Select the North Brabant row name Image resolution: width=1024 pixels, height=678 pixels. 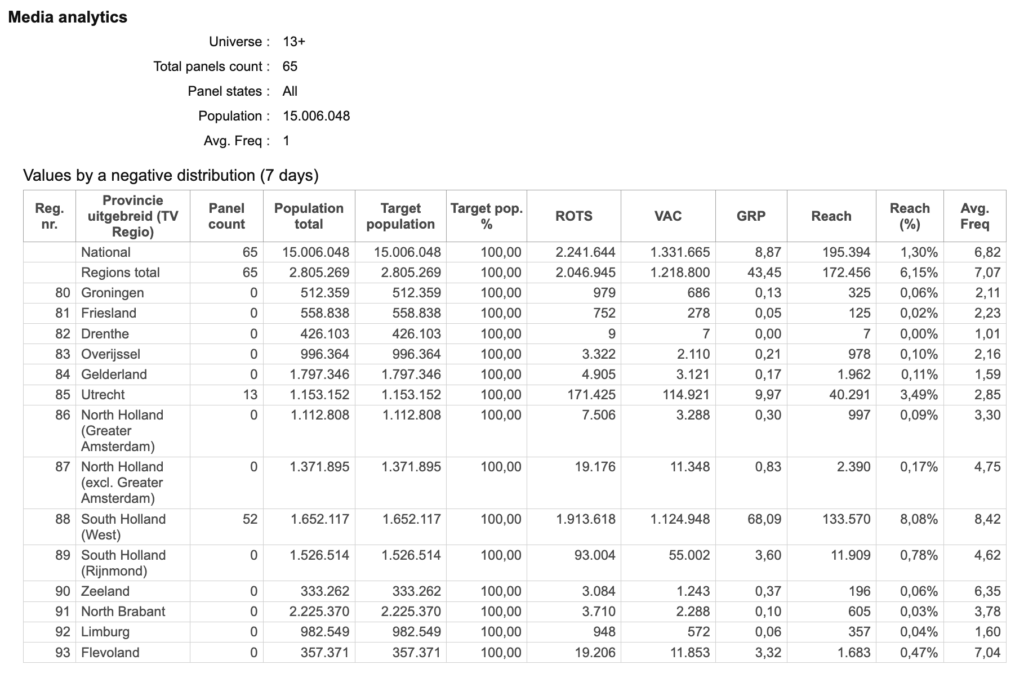click(123, 611)
